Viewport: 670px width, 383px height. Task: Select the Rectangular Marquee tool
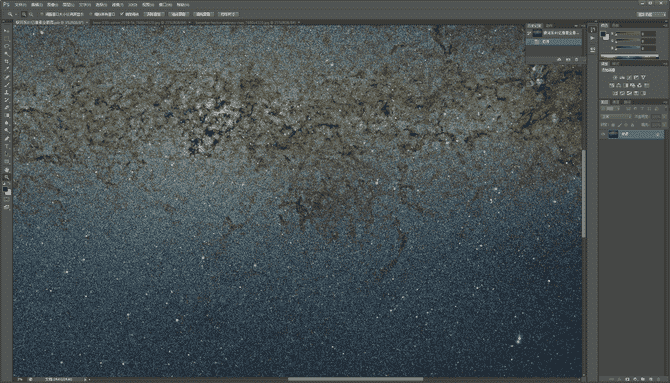click(x=6, y=39)
